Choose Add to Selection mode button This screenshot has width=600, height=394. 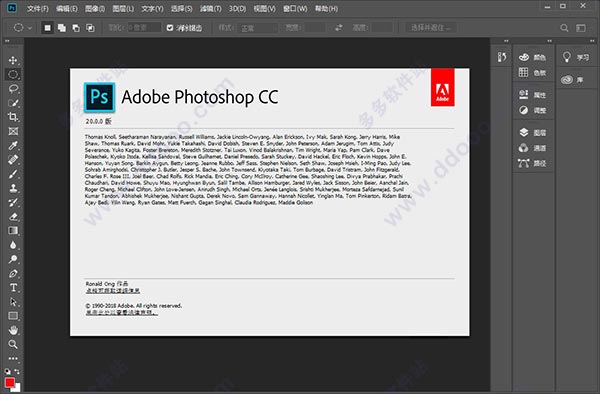tap(62, 28)
